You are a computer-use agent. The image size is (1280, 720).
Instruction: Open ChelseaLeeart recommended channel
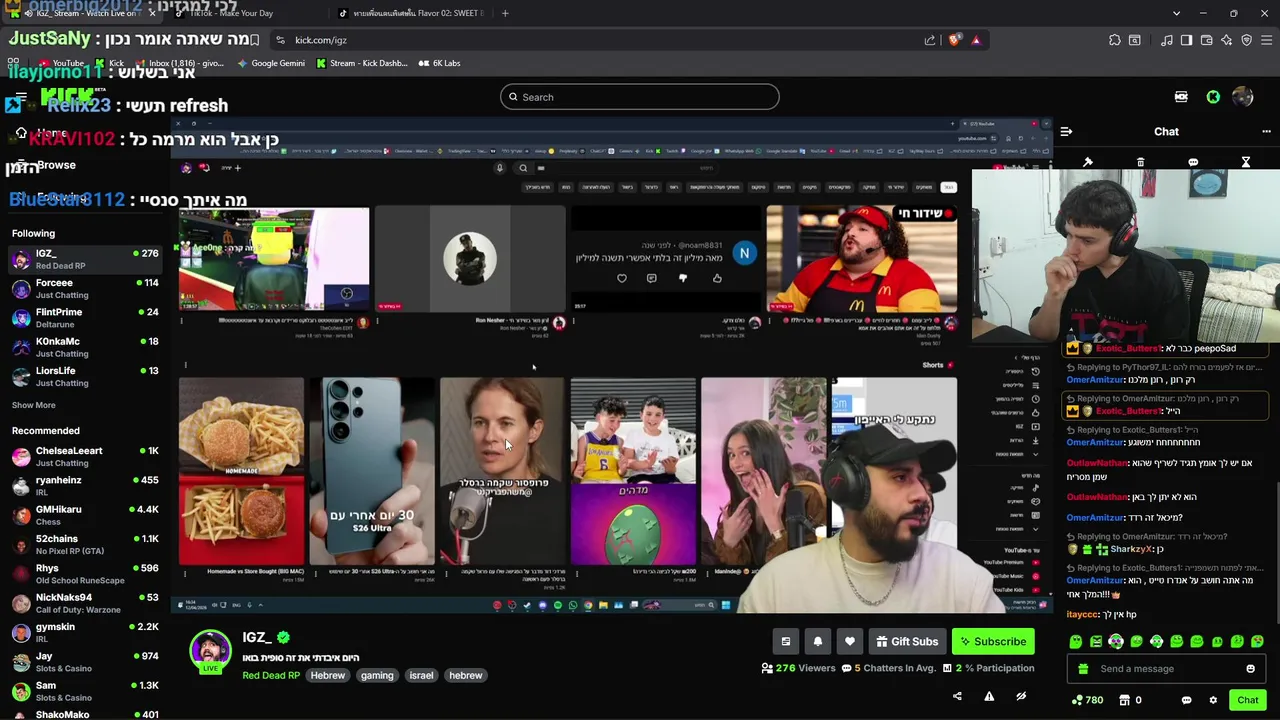[84, 457]
